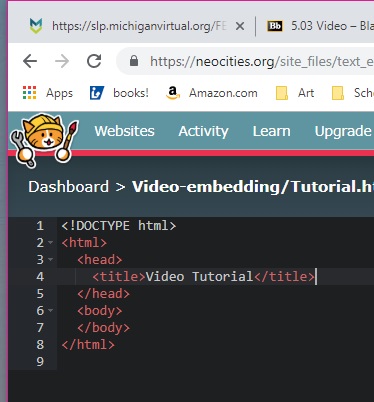Collapse the head tag fold arrow on line 3
Image resolution: width=374 pixels, height=402 pixels.
[x=51, y=259]
